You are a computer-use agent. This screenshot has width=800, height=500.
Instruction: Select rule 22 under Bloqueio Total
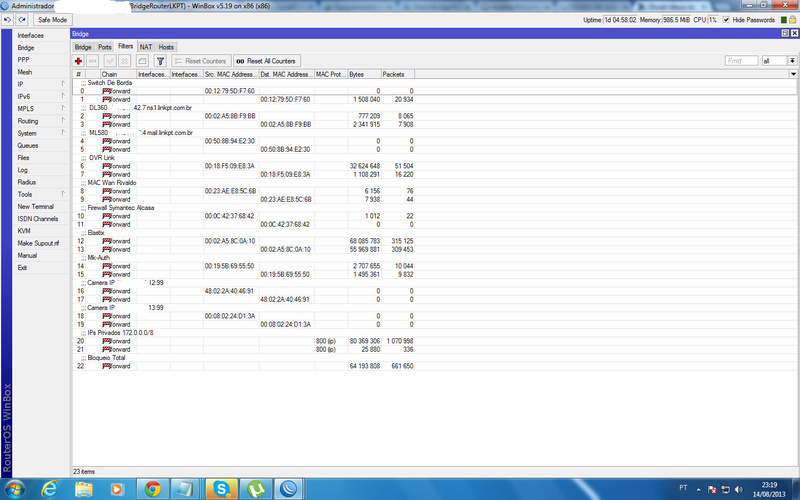point(244,366)
